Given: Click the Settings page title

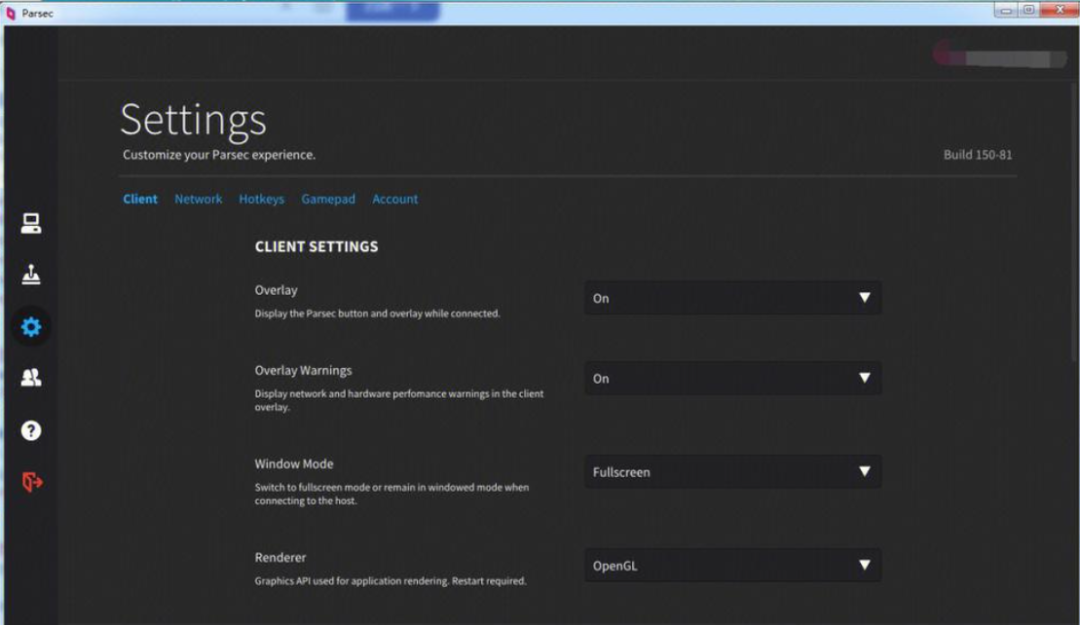Looking at the screenshot, I should (194, 120).
